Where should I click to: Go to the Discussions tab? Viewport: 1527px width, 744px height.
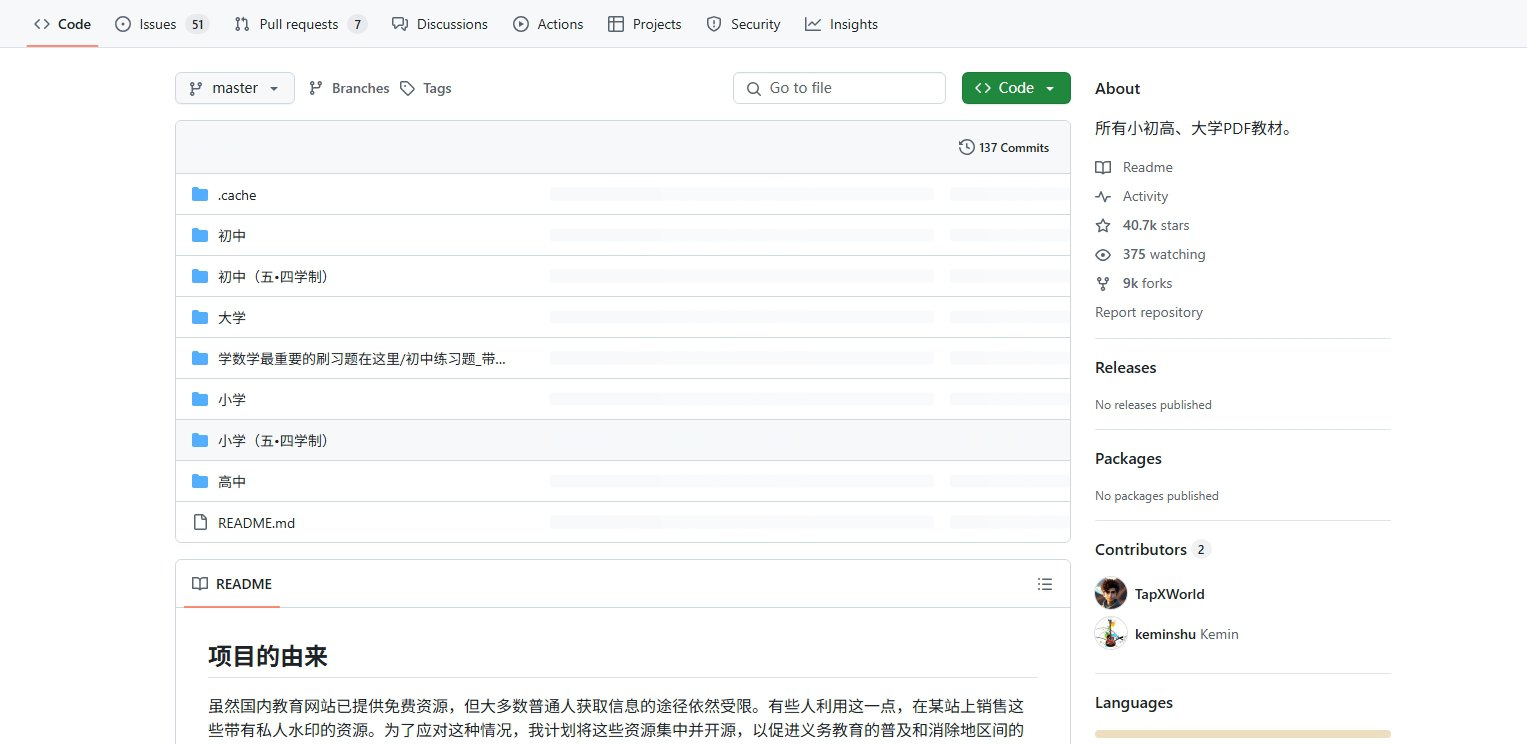coord(440,24)
